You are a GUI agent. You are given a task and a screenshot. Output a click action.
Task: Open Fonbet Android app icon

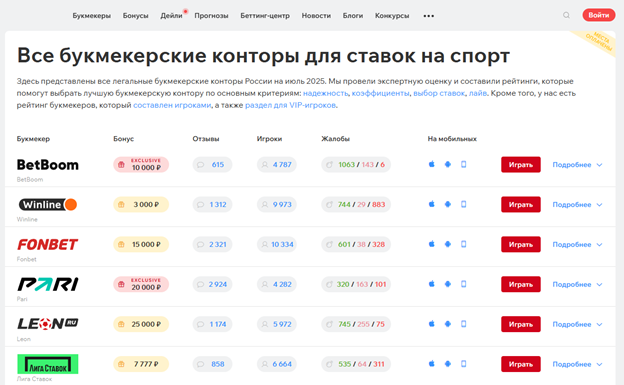tap(448, 244)
